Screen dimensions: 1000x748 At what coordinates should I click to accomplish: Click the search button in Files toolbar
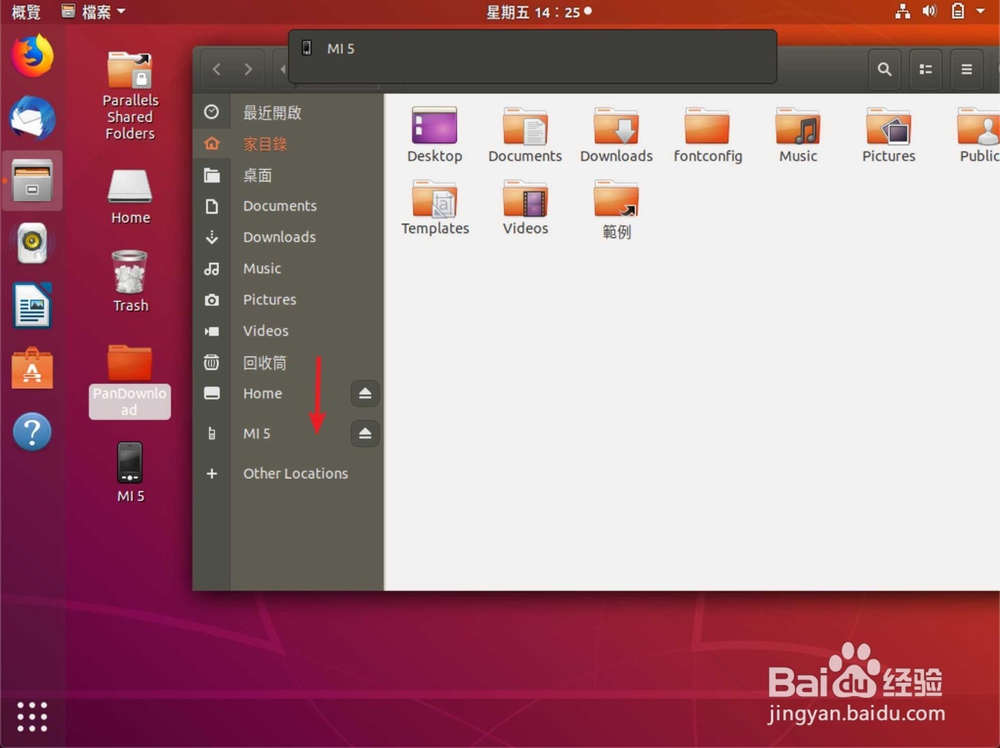coord(884,69)
